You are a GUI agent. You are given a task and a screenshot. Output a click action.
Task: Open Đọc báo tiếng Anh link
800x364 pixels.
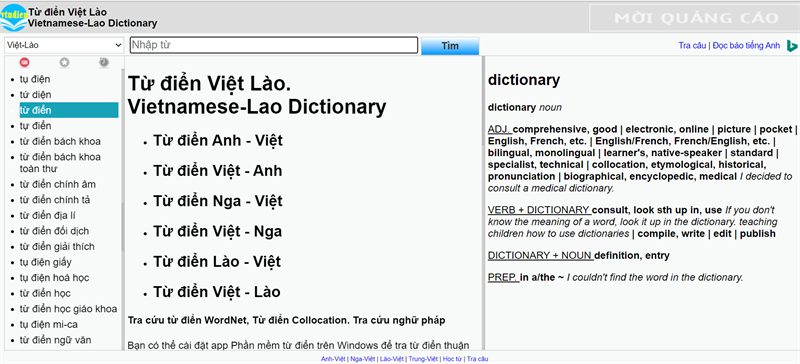click(x=746, y=45)
